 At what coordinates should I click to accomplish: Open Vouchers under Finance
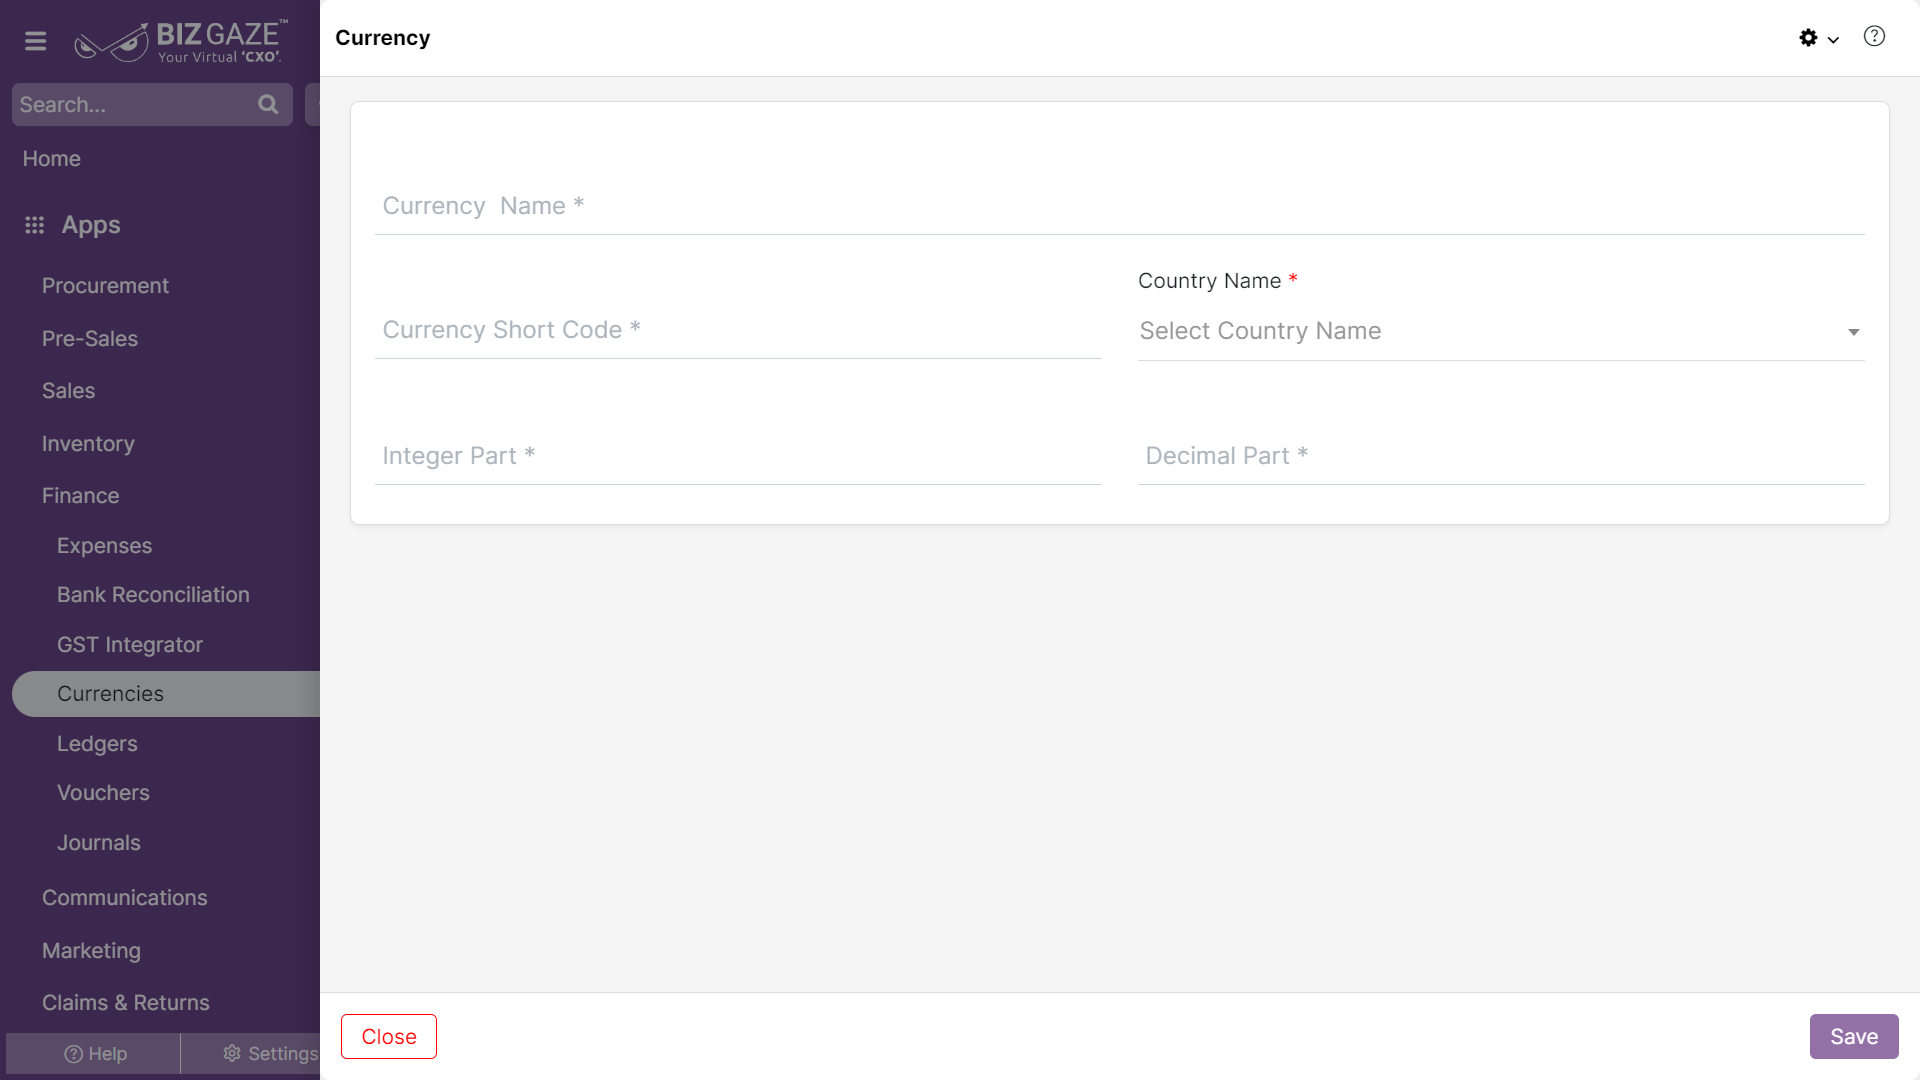(103, 793)
